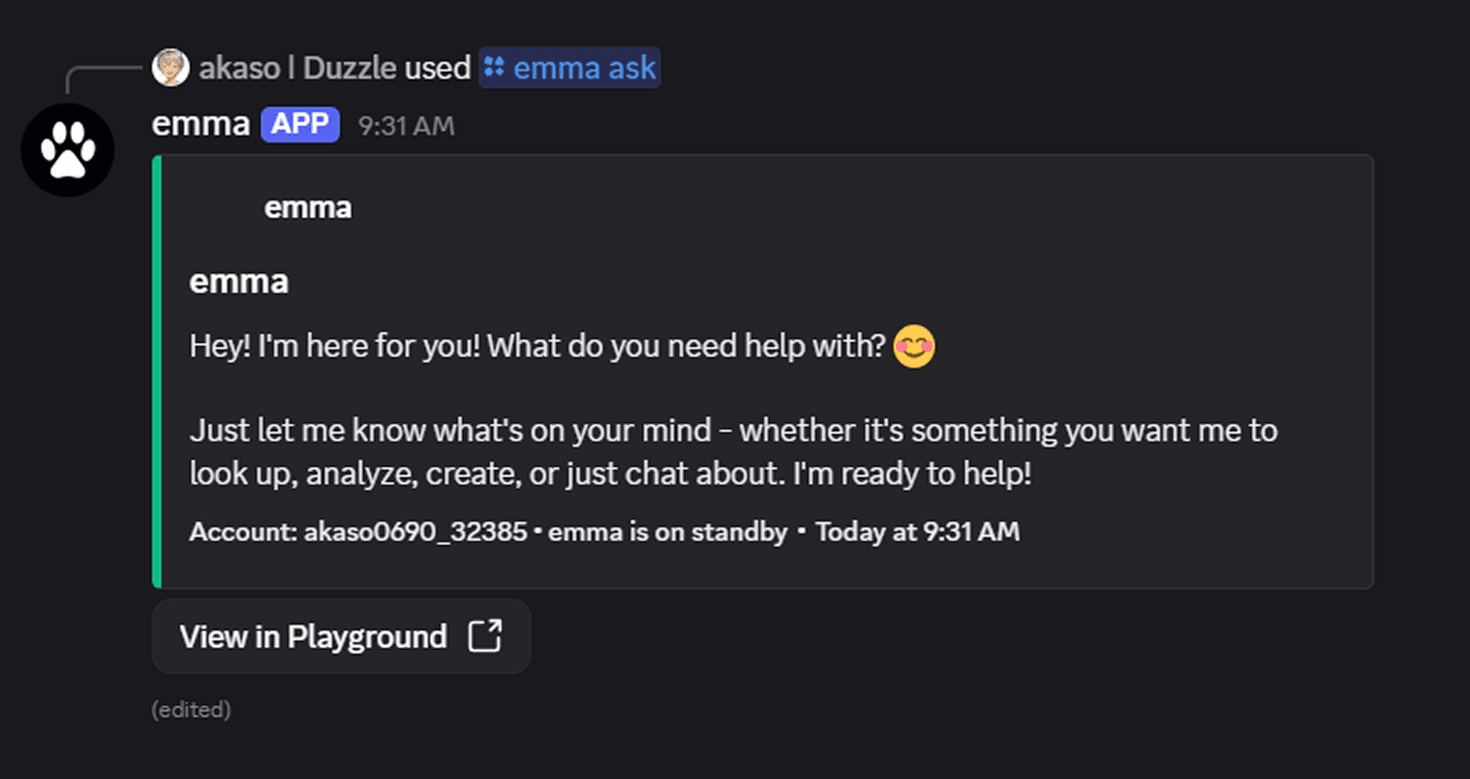The height and width of the screenshot is (779, 1470).
Task: Open the "emma ask" command link
Action: (584, 68)
